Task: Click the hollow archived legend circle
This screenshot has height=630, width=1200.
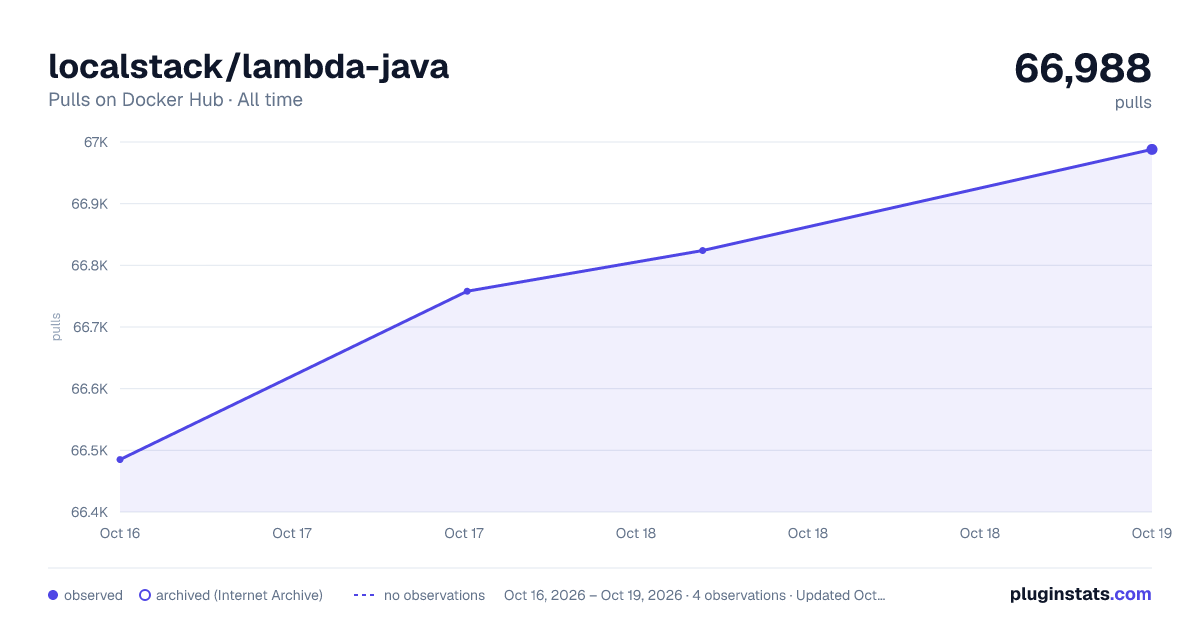Action: coord(144,595)
